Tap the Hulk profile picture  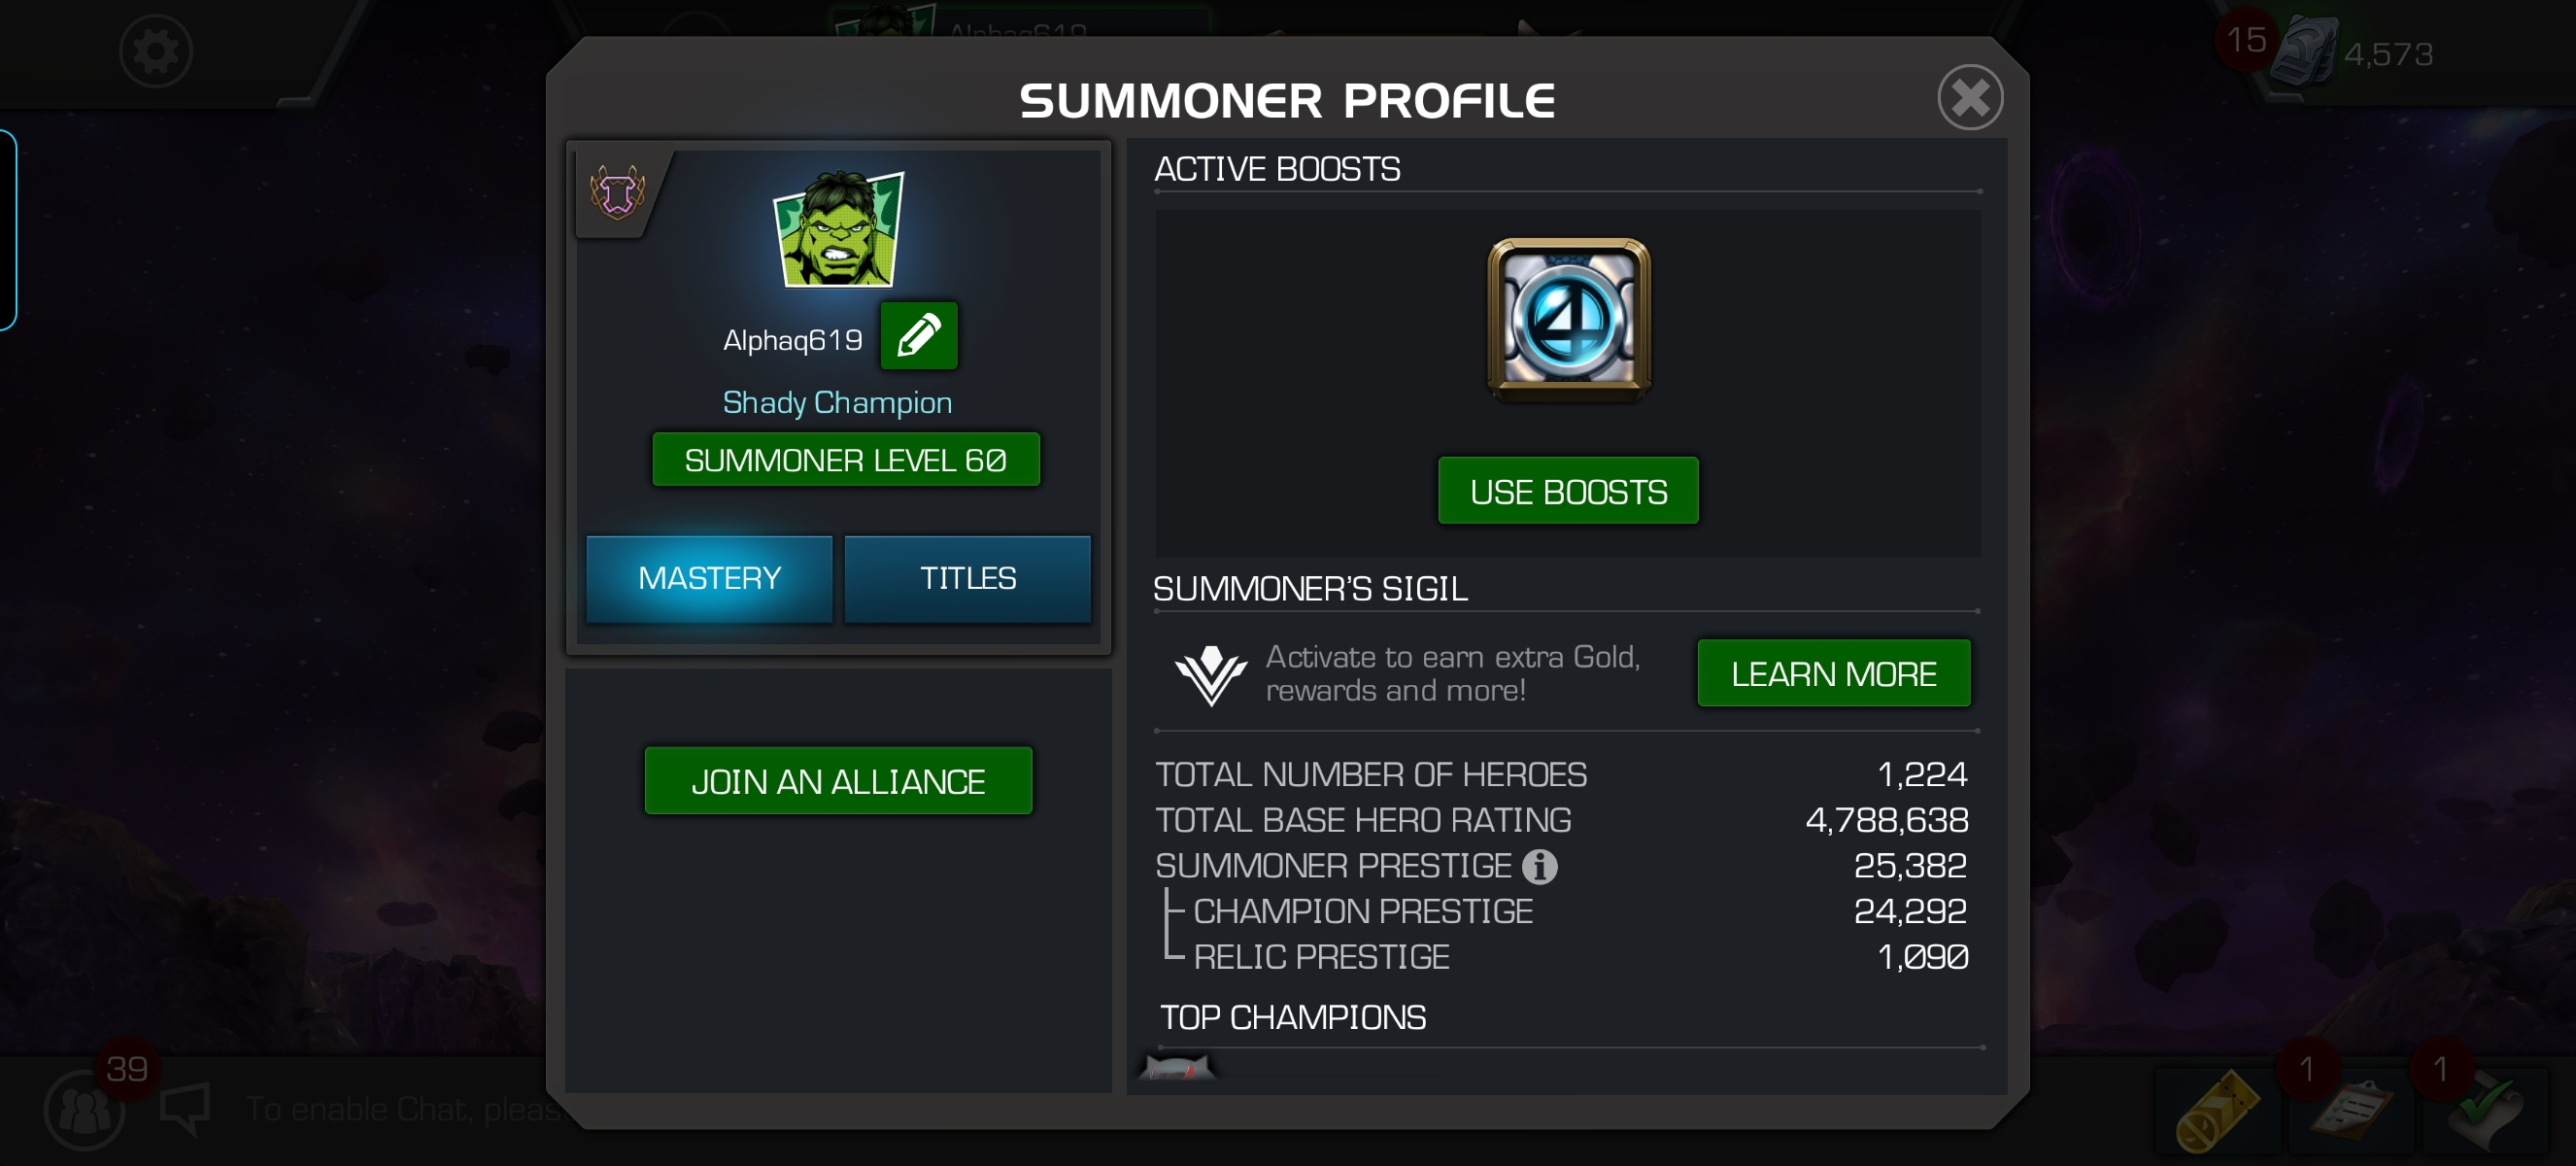[838, 229]
